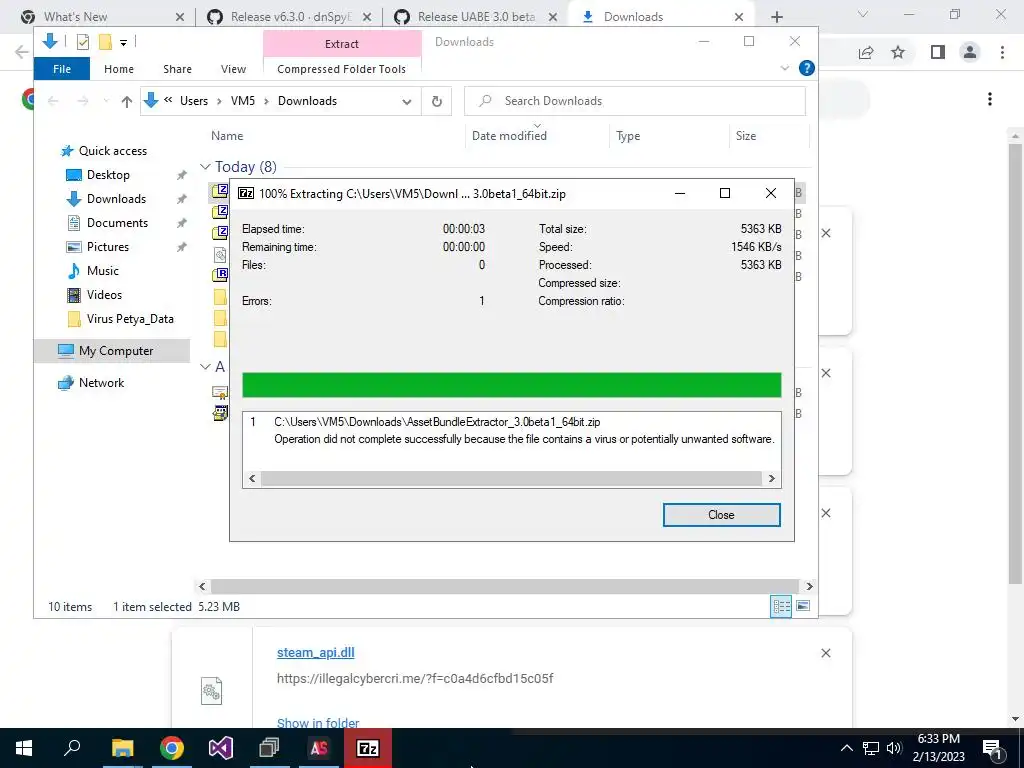The height and width of the screenshot is (768, 1024).
Task: Open Visual Studio from taskbar
Action: (221, 748)
